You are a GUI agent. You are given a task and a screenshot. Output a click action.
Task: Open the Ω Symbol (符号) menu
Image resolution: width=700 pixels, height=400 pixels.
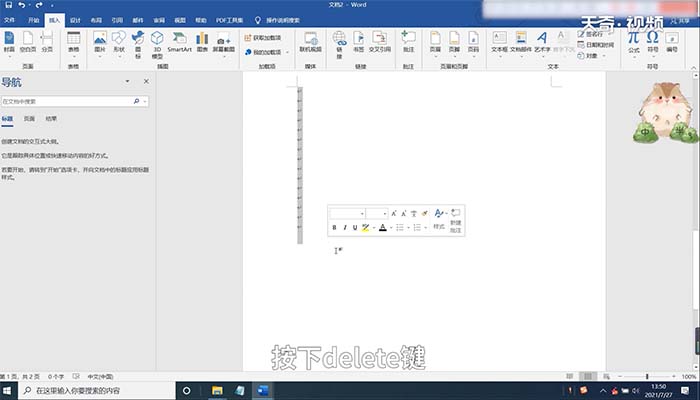tap(653, 42)
